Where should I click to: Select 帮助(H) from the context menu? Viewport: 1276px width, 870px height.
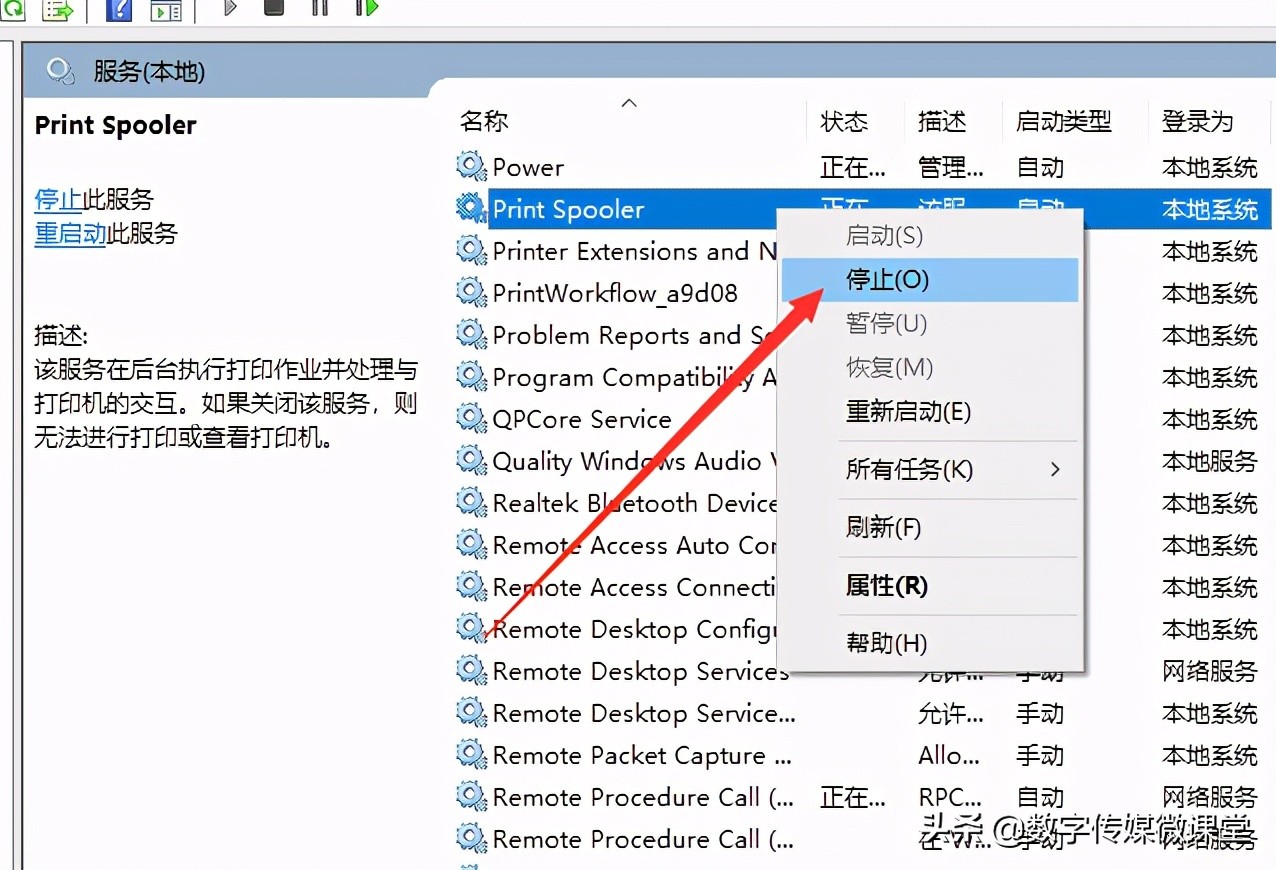[884, 643]
